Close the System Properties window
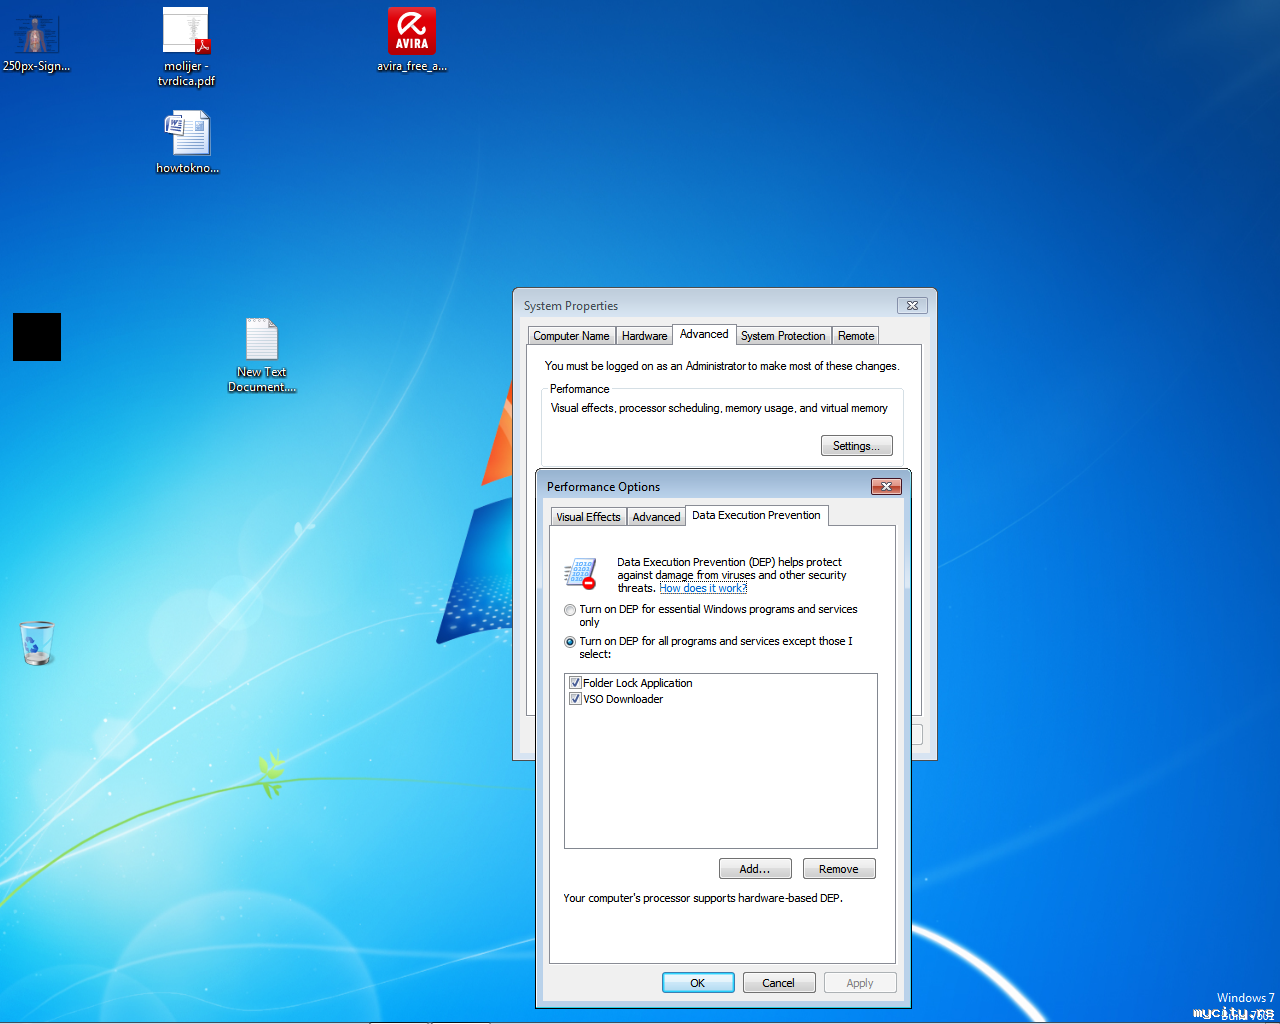1280x1024 pixels. pyautogui.click(x=912, y=305)
